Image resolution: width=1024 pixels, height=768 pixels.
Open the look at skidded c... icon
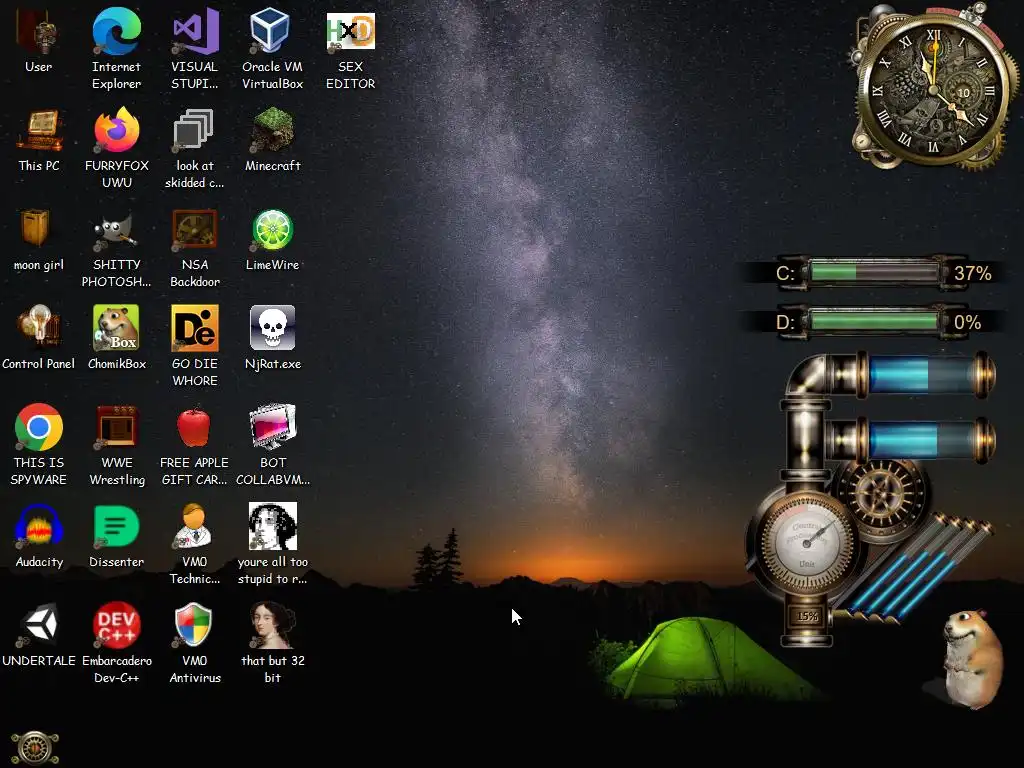pos(195,130)
